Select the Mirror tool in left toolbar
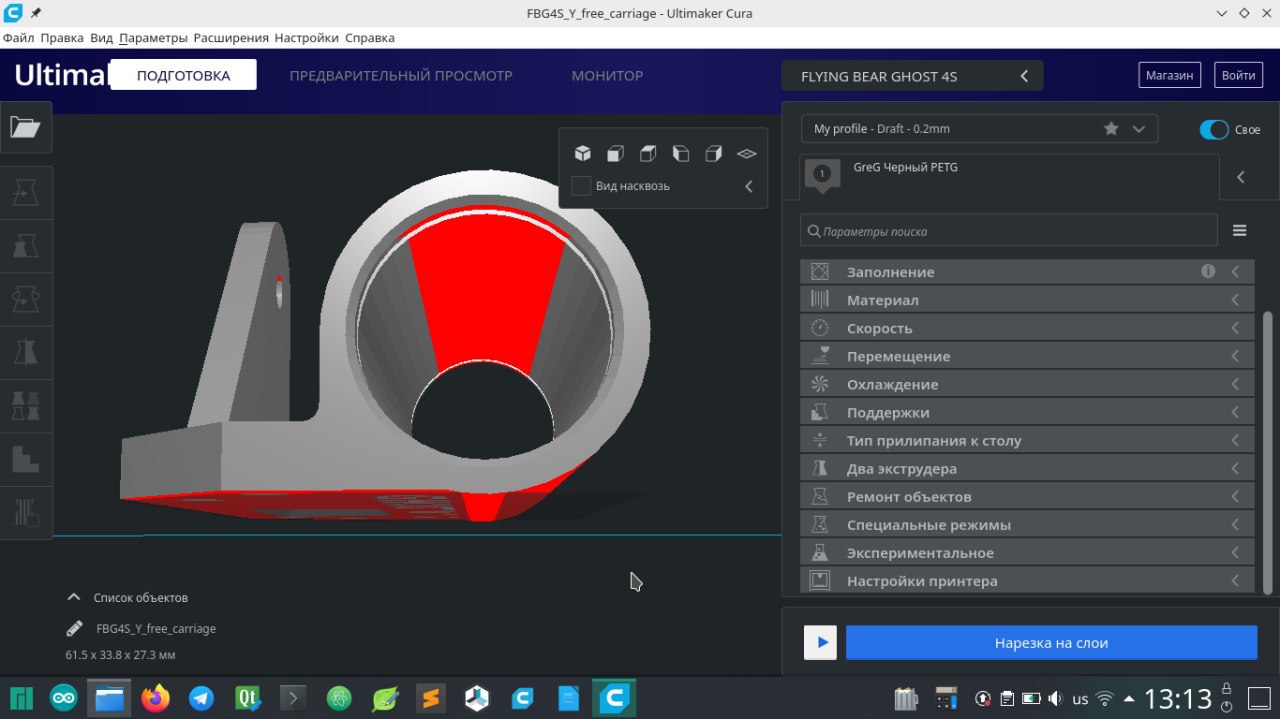 pos(25,352)
